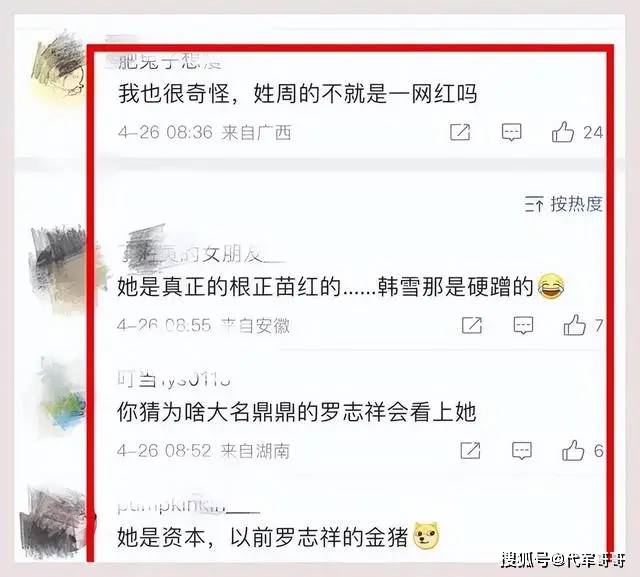Viewport: 640px width, 577px height.
Task: Open avatar of the pumpkin commenter
Action: 55,522
